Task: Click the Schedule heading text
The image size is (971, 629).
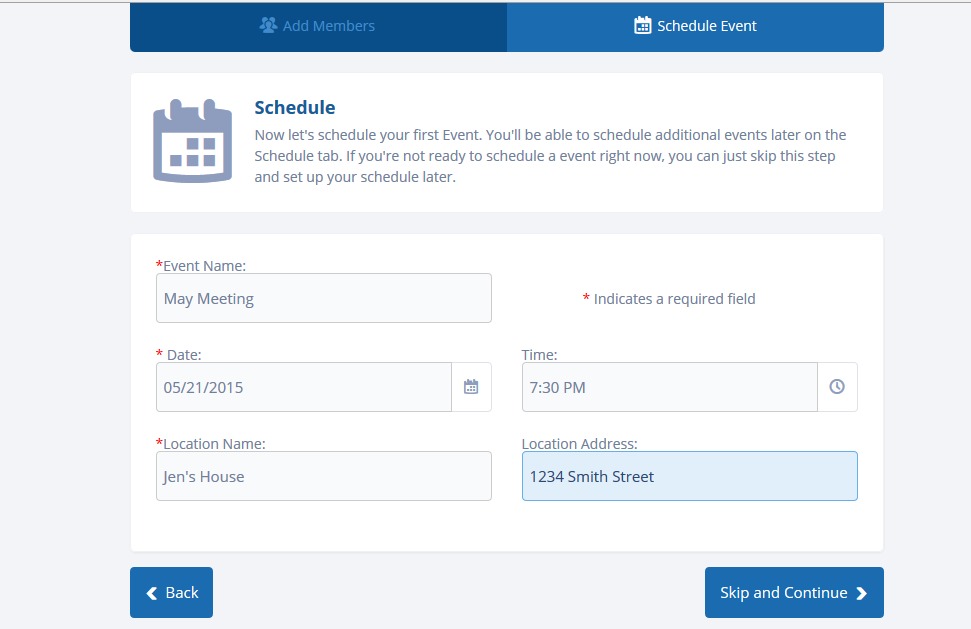Action: tap(295, 108)
